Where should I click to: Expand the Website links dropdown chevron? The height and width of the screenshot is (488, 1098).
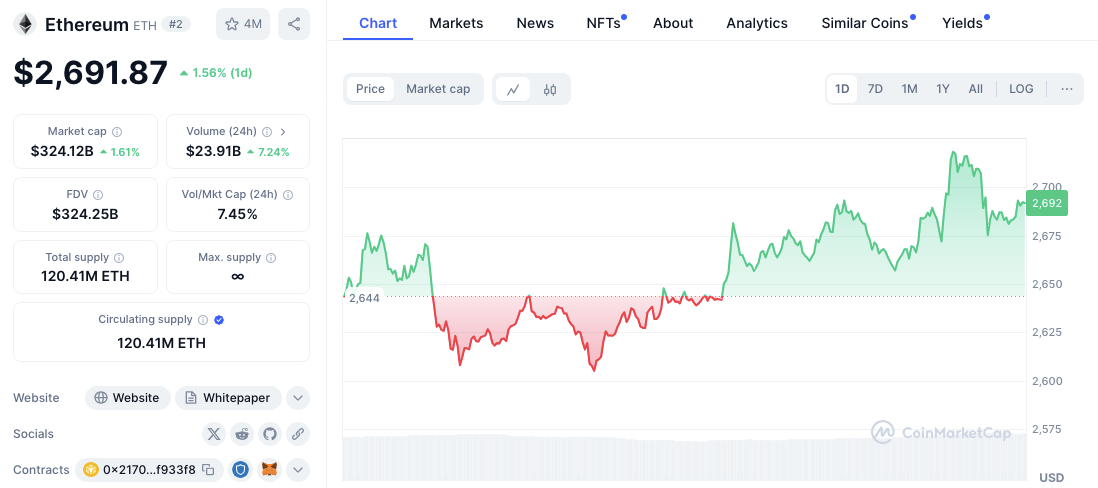point(298,398)
